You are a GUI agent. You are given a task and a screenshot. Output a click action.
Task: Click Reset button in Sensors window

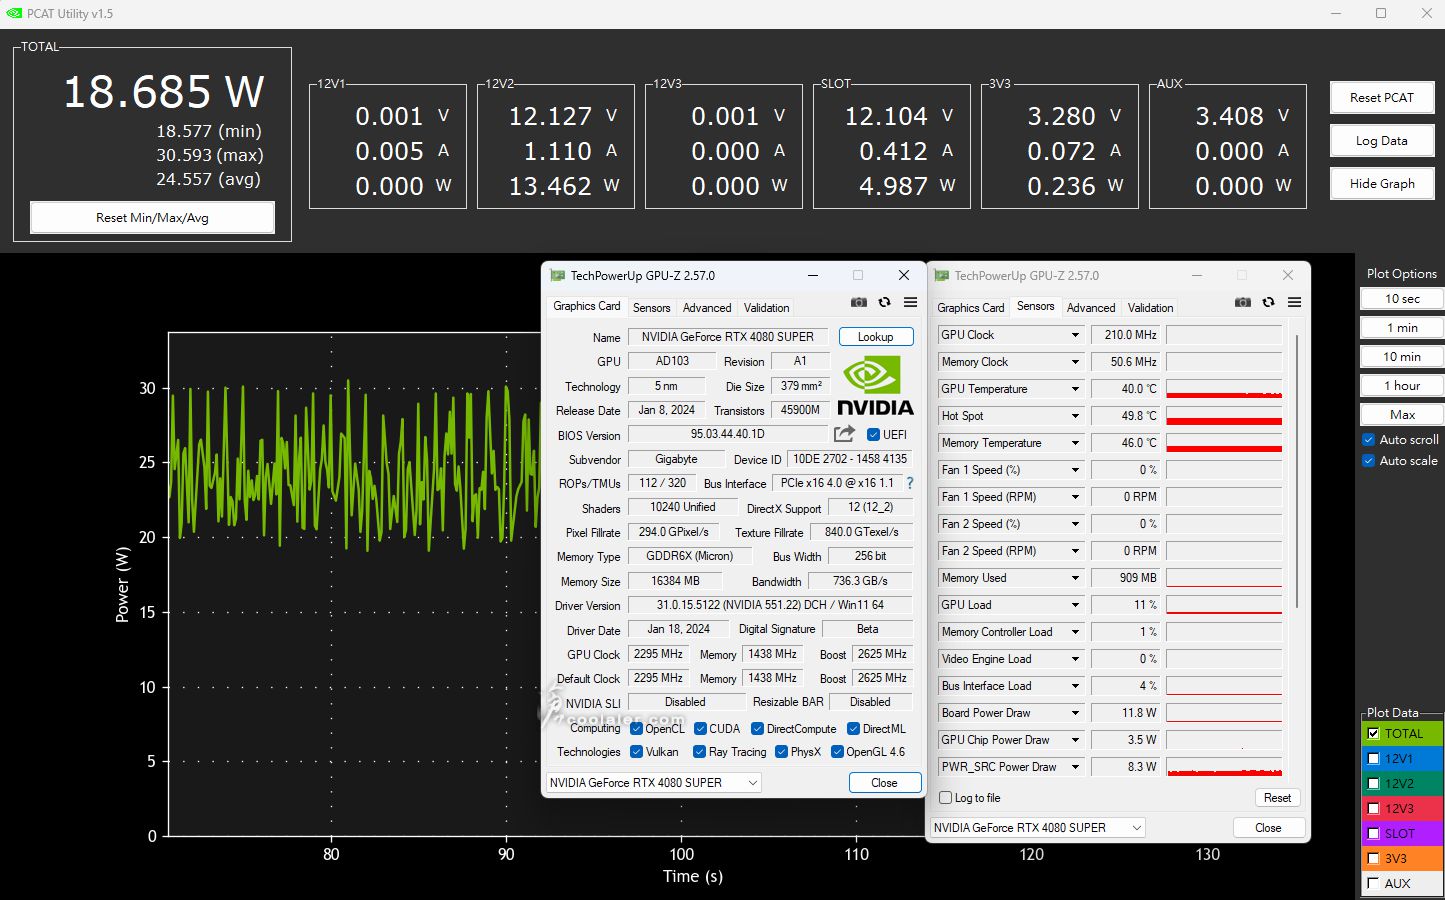[x=1277, y=797]
